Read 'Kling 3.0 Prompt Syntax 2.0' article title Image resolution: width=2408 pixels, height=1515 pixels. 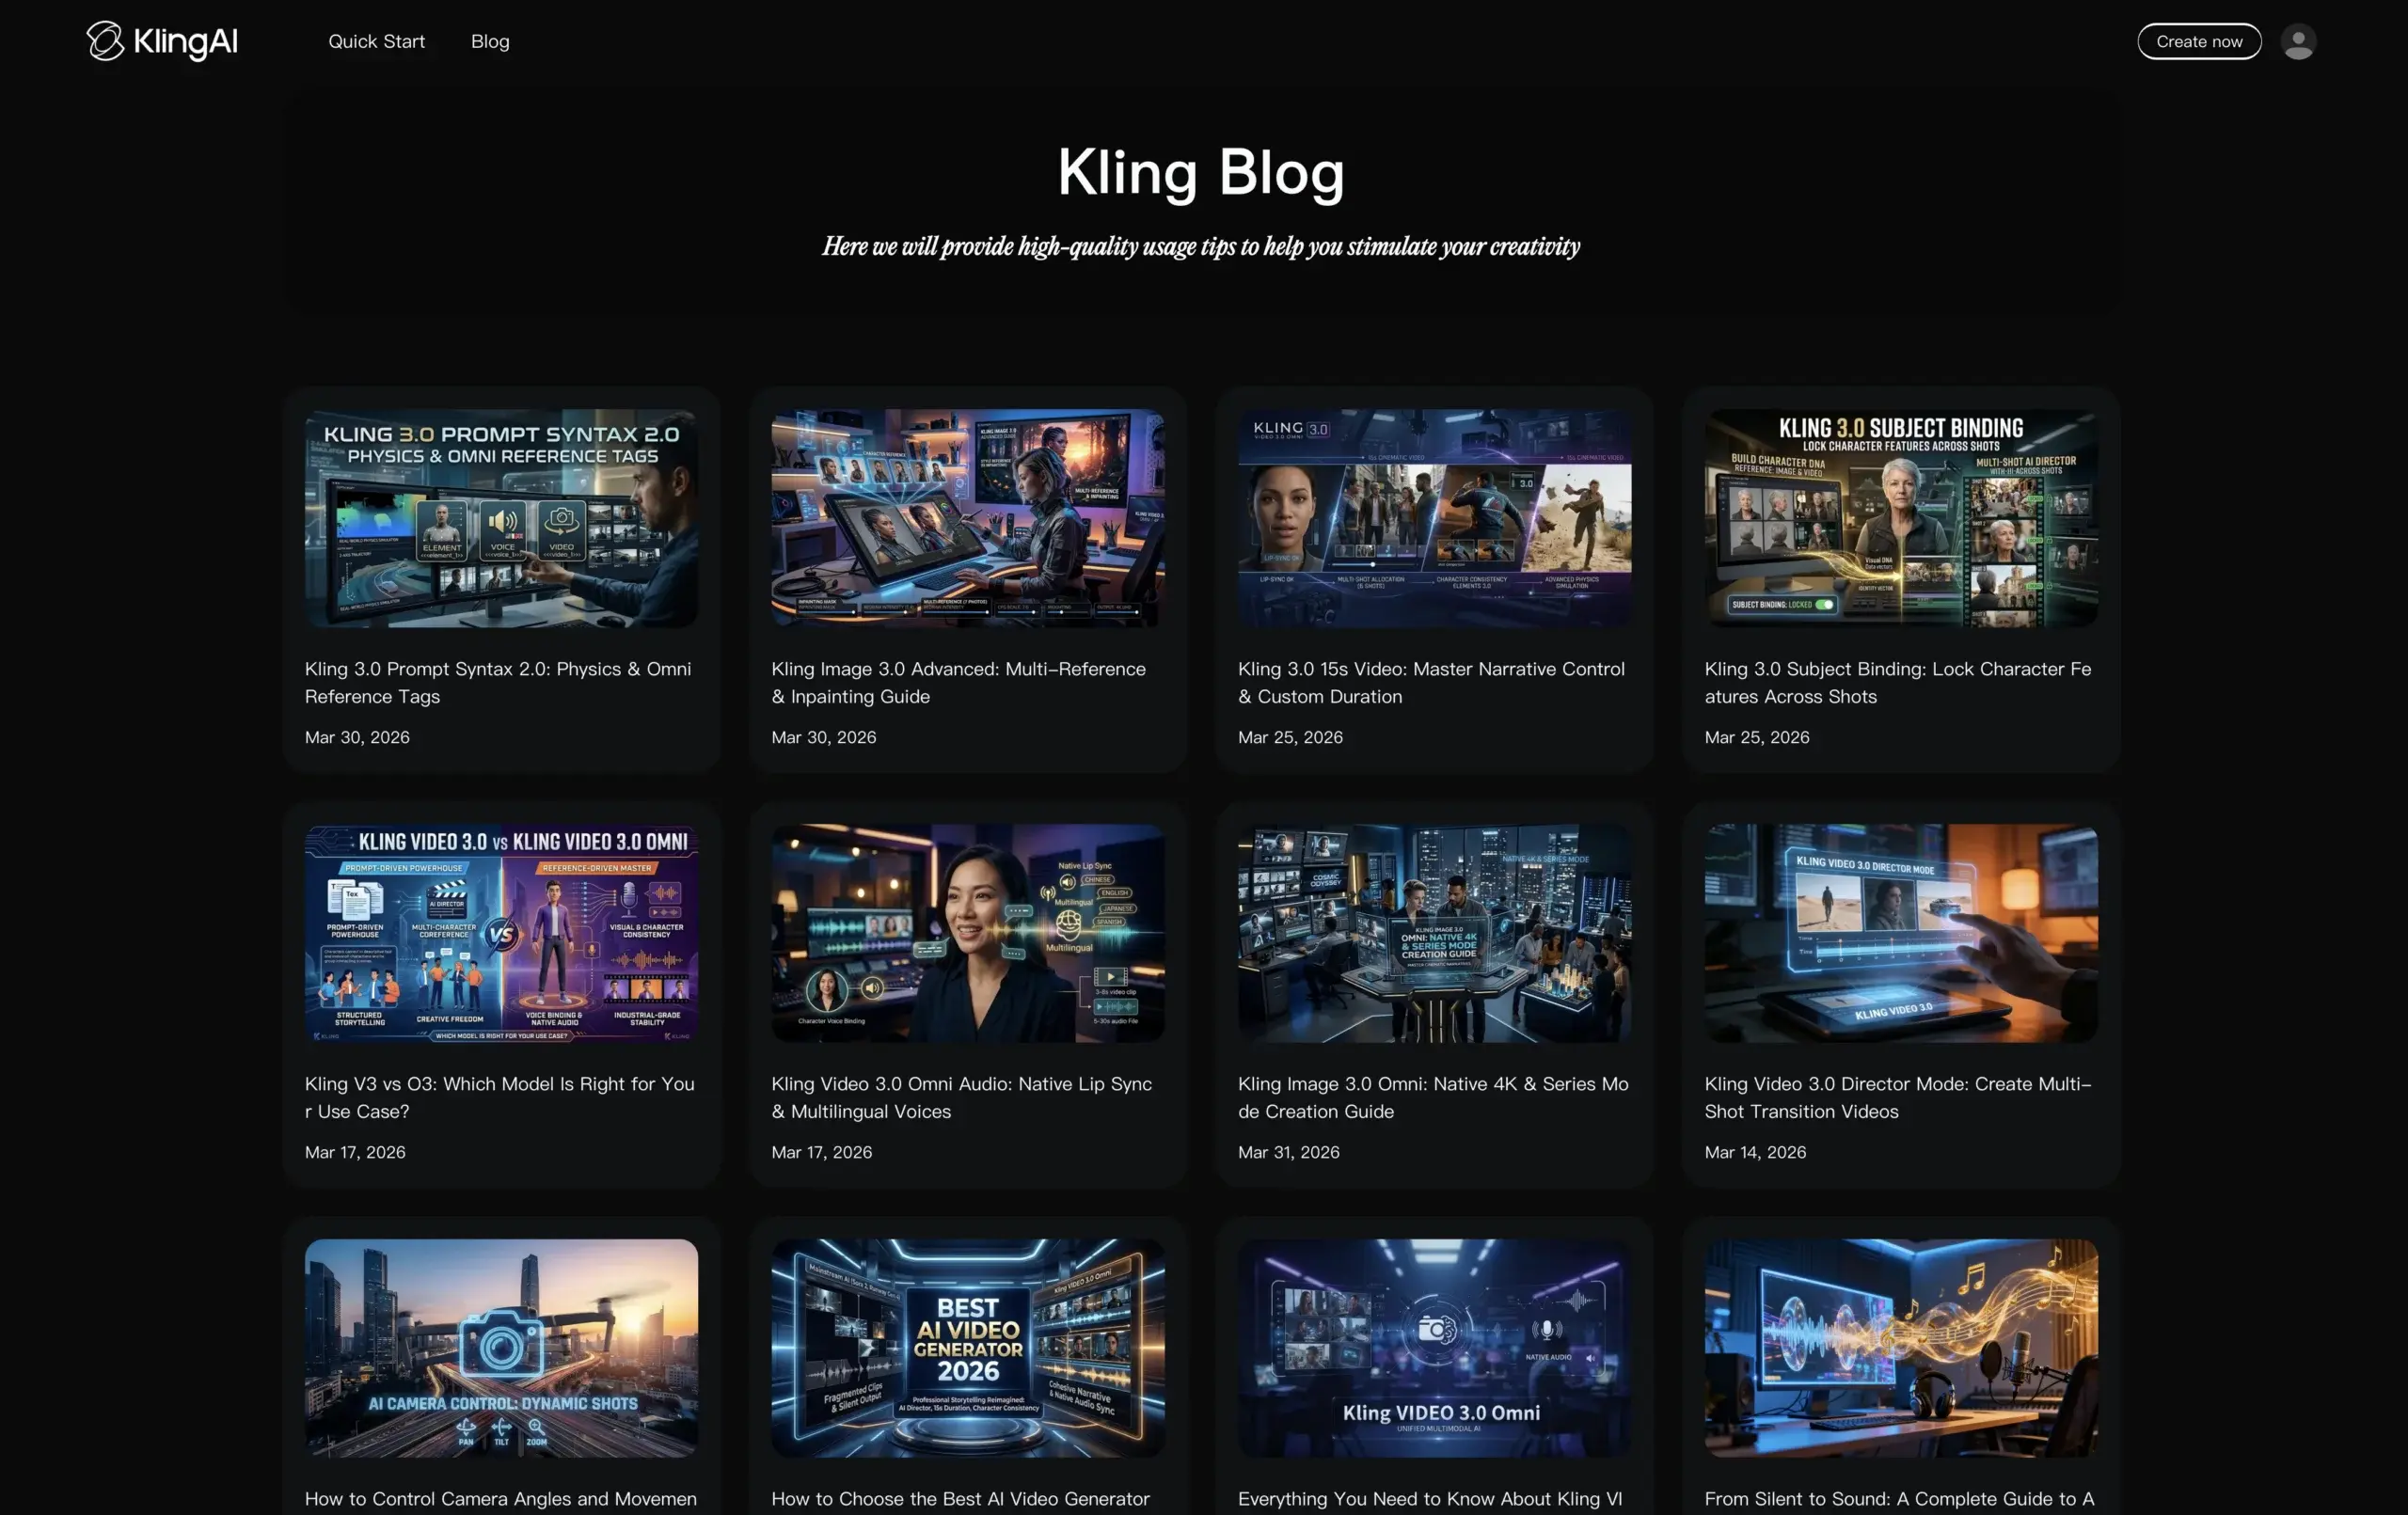(498, 682)
